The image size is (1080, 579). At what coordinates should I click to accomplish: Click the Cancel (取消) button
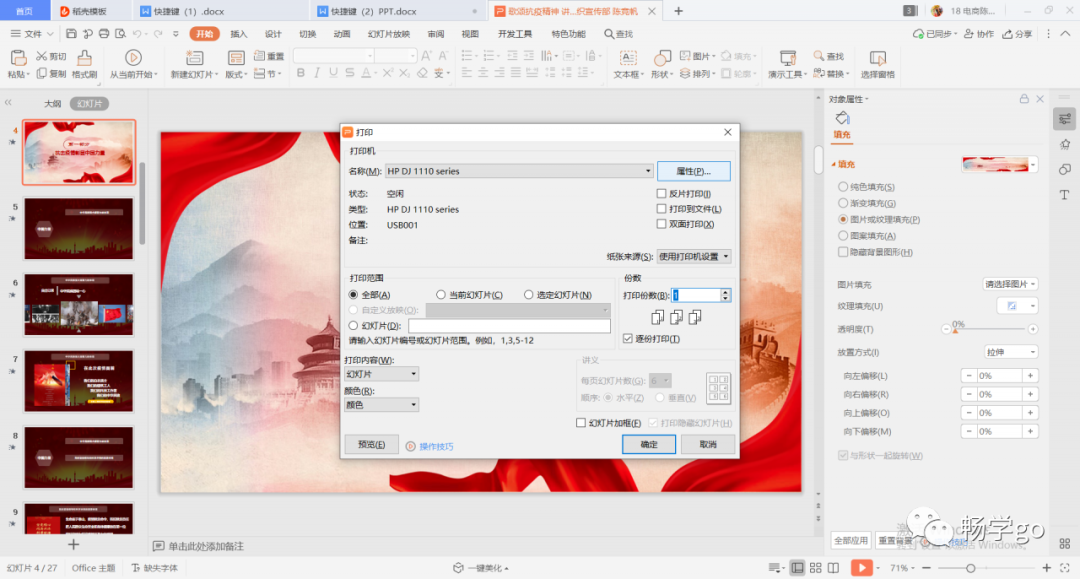[x=708, y=444]
